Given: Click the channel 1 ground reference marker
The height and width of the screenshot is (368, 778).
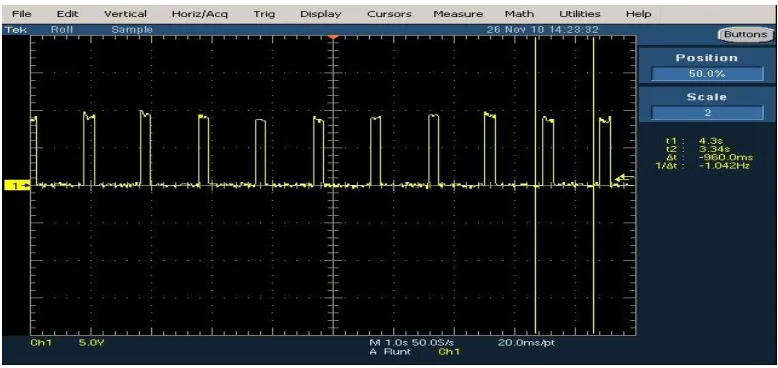Looking at the screenshot, I should tap(17, 185).
